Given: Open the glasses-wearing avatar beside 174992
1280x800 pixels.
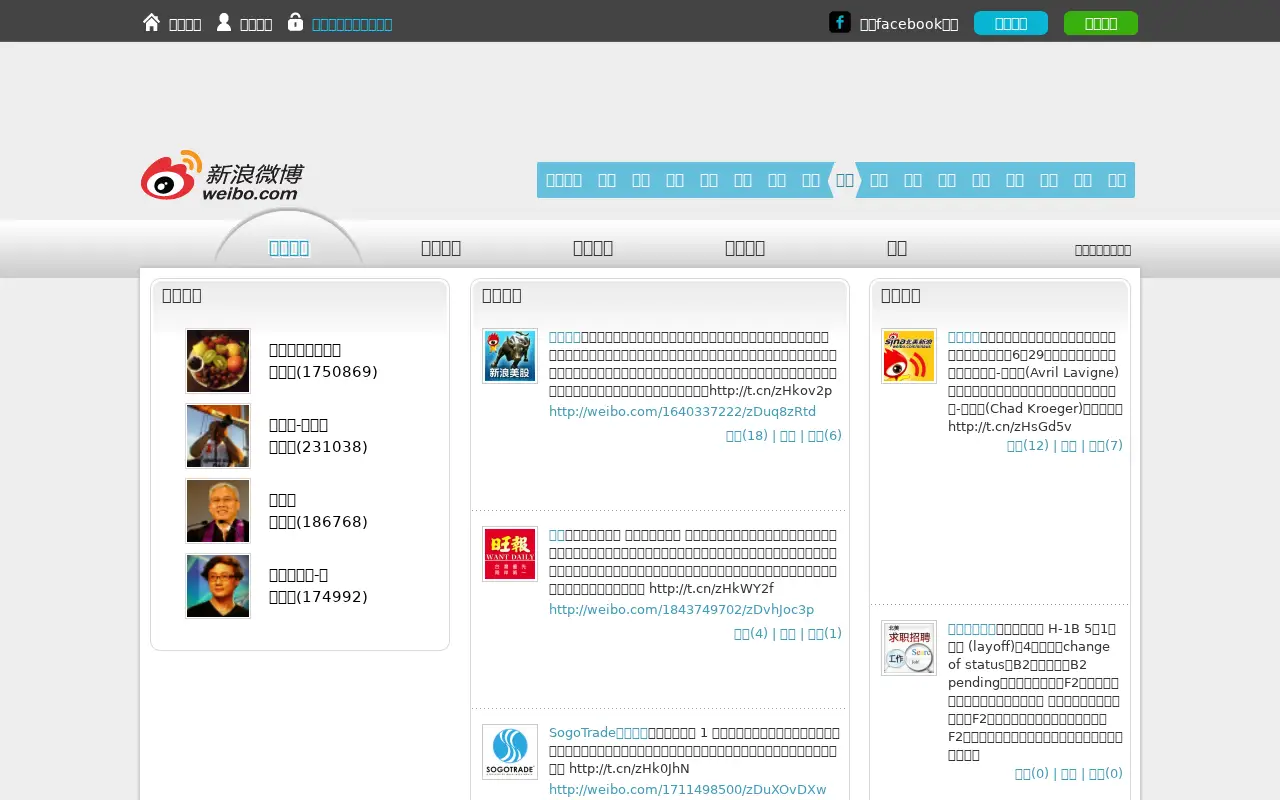Looking at the screenshot, I should click(x=218, y=586).
